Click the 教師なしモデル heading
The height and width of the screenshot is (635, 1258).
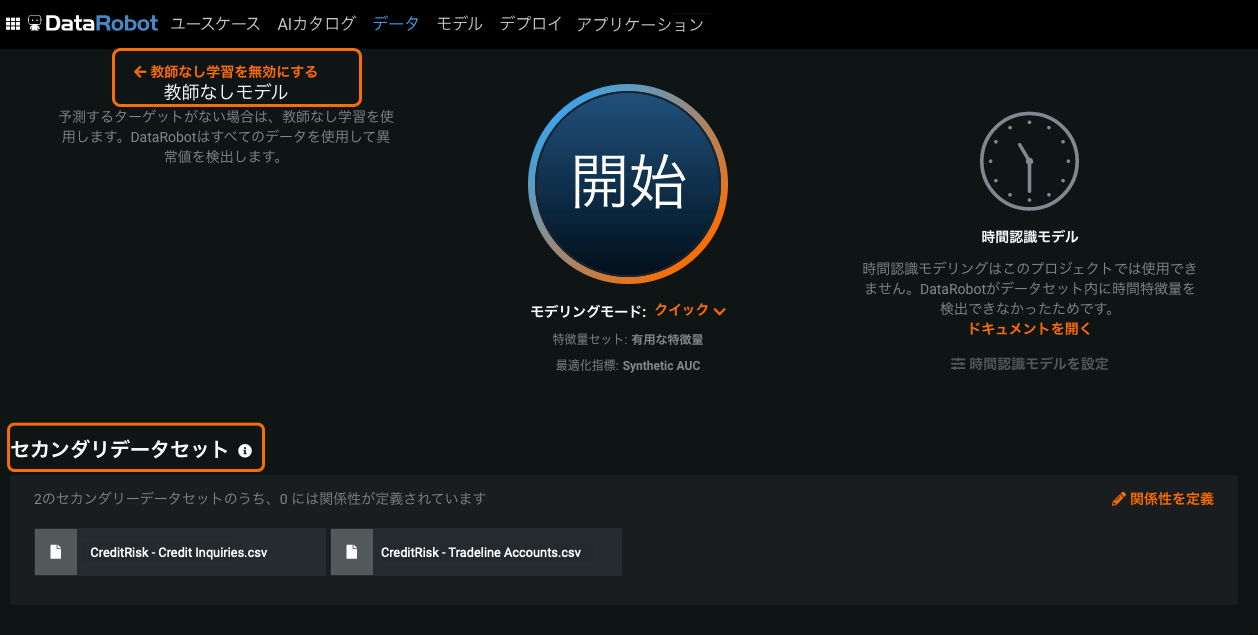226,92
